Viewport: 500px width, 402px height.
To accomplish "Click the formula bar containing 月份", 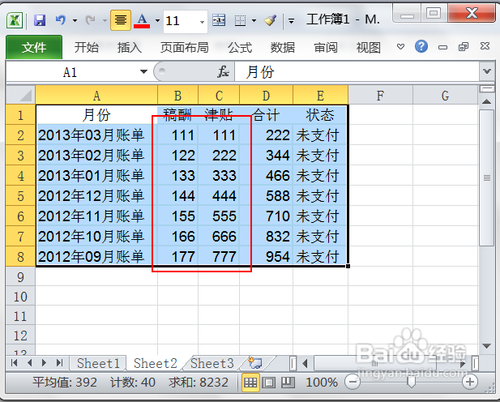I will point(357,72).
